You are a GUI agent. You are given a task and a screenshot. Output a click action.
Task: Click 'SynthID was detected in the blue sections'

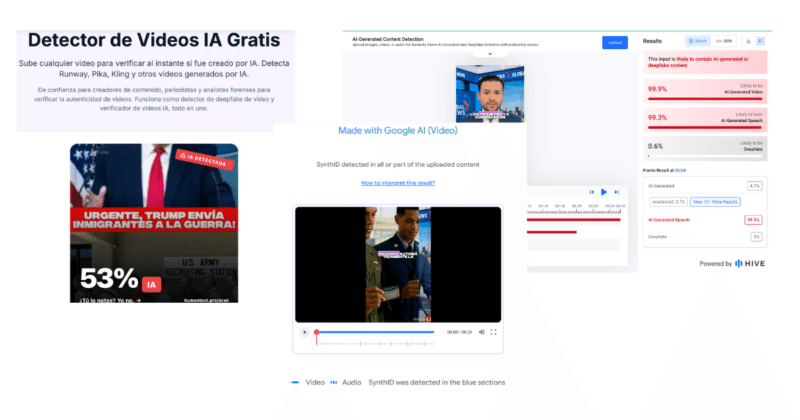pyautogui.click(x=437, y=382)
